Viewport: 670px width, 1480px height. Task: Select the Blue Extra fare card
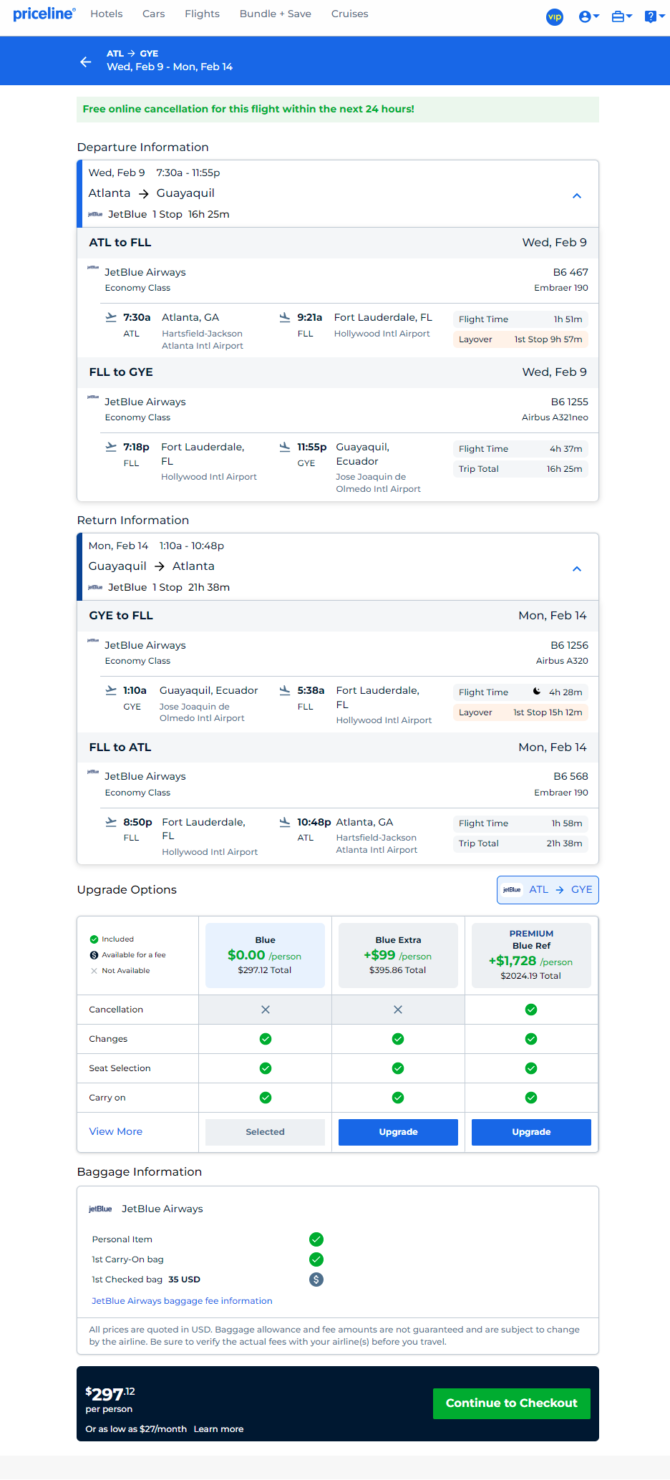click(398, 955)
